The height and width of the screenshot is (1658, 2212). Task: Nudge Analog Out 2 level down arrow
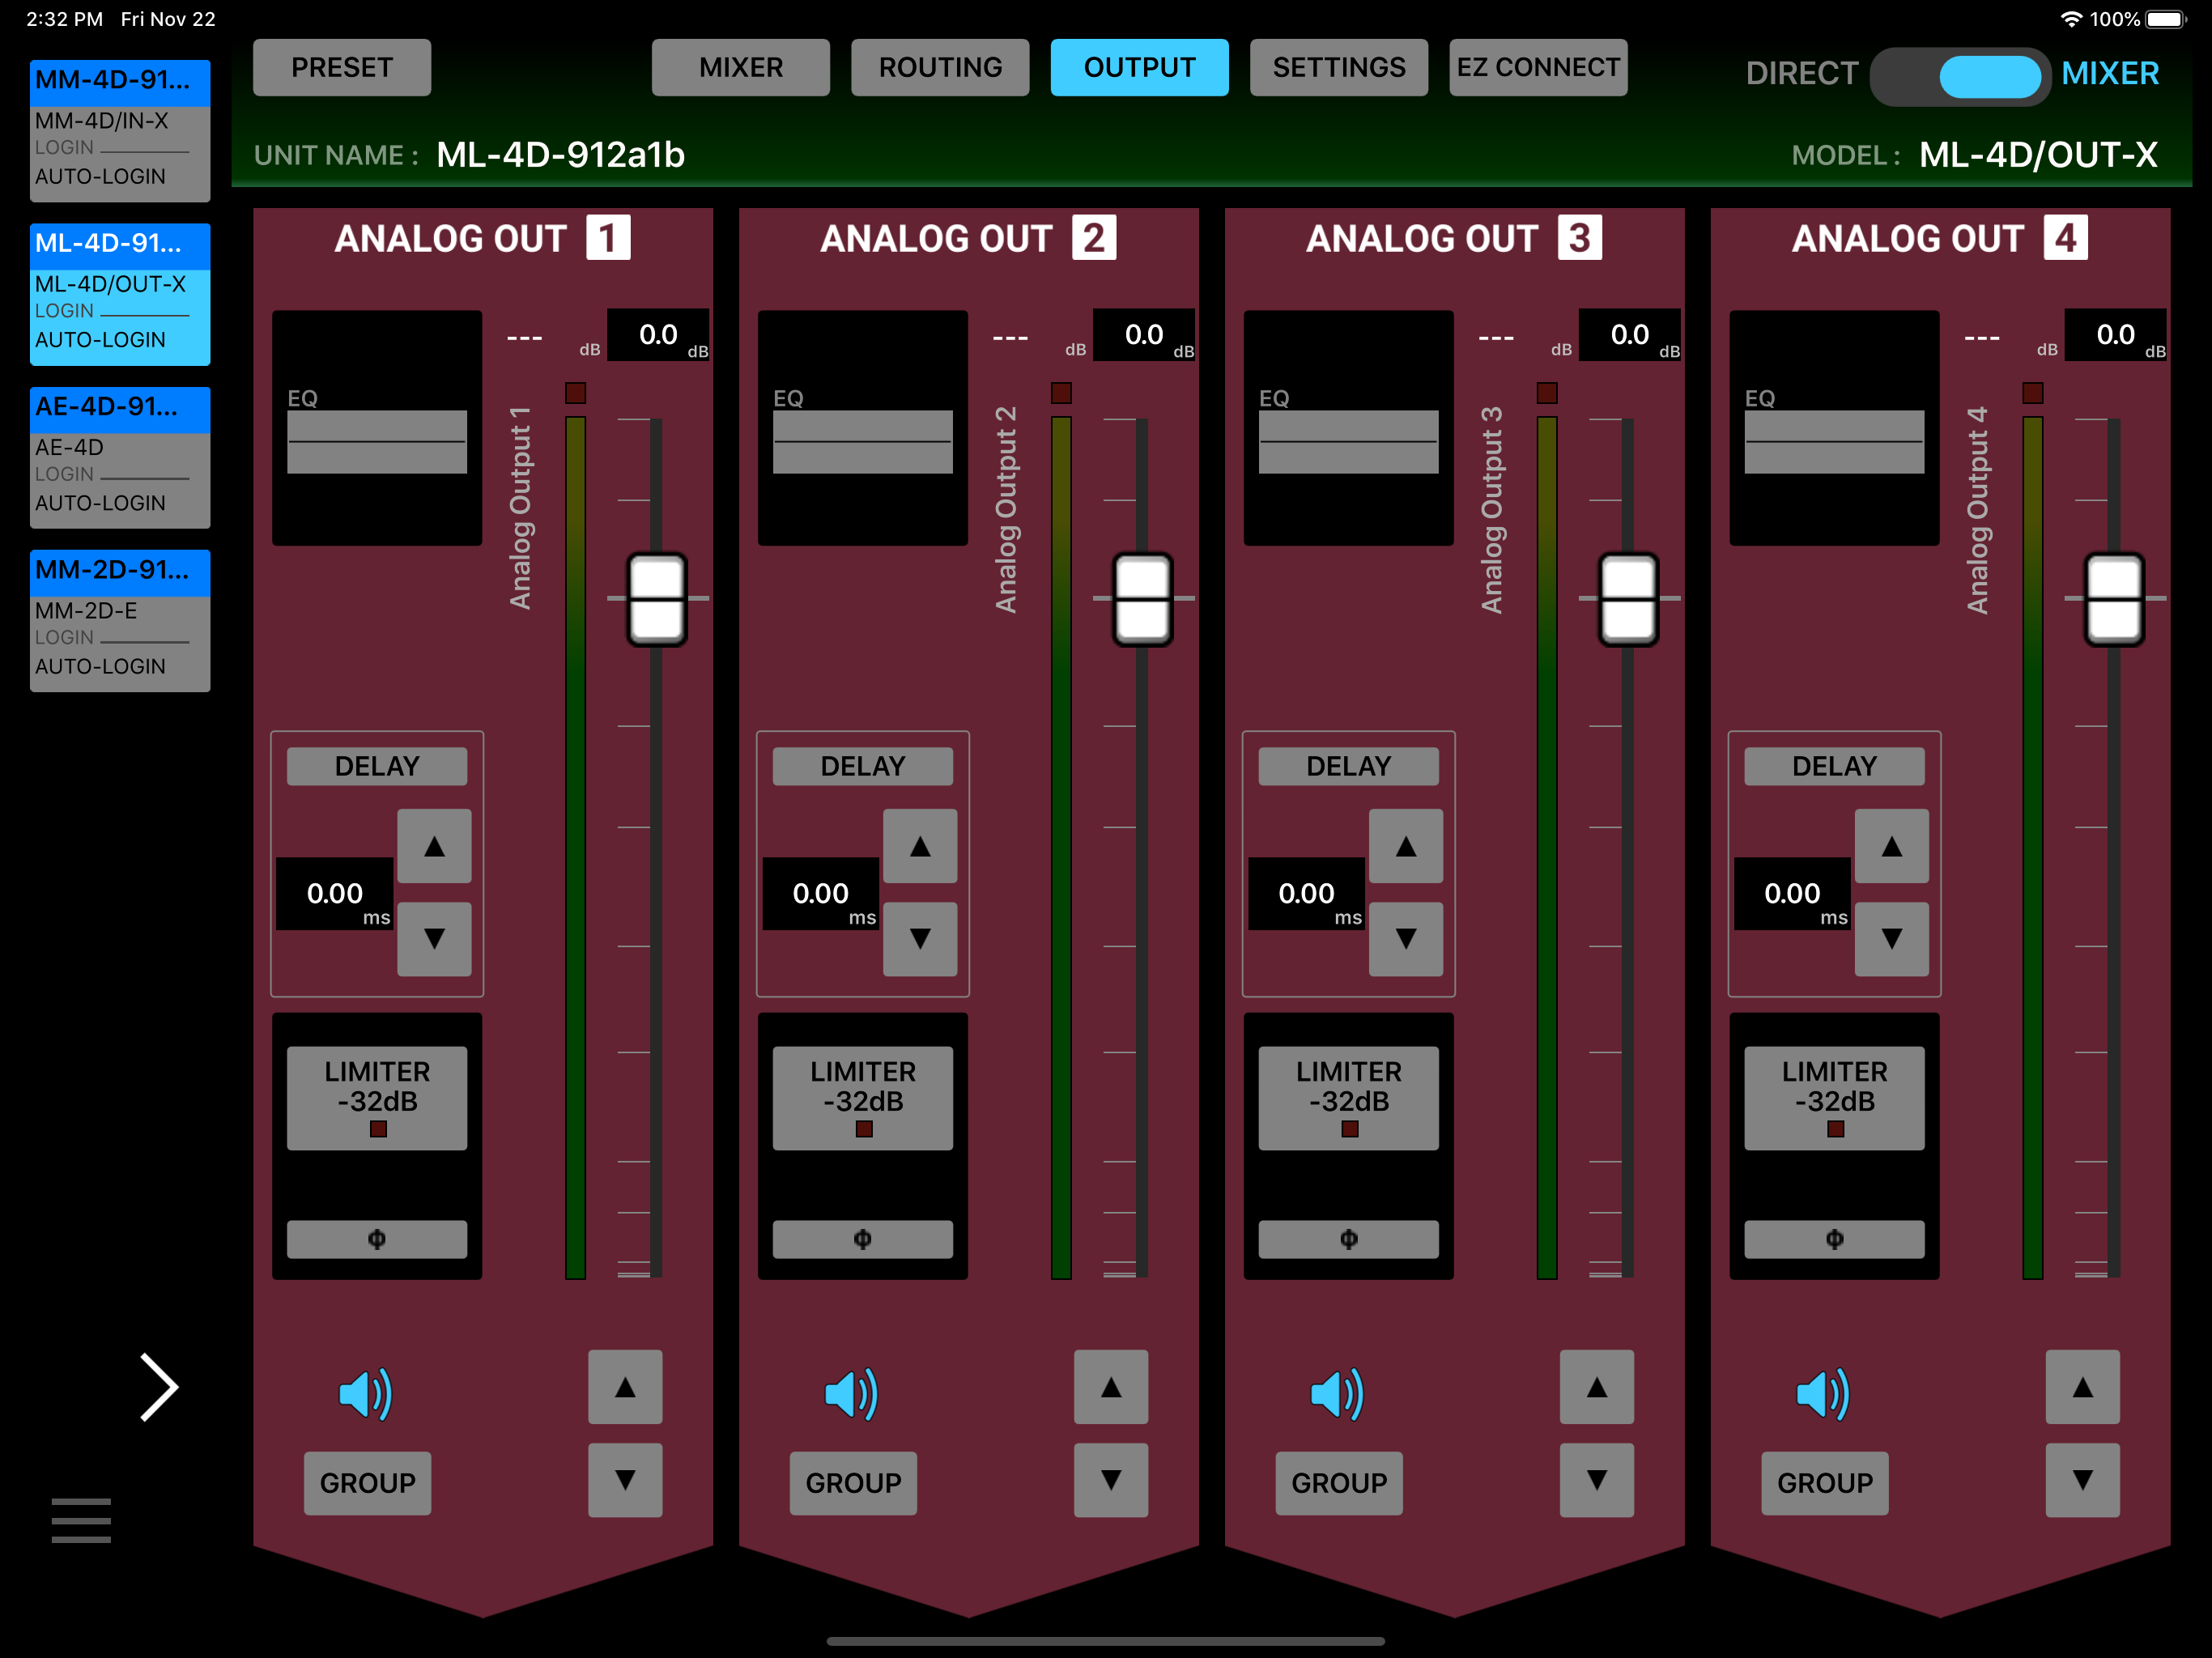click(1111, 1480)
